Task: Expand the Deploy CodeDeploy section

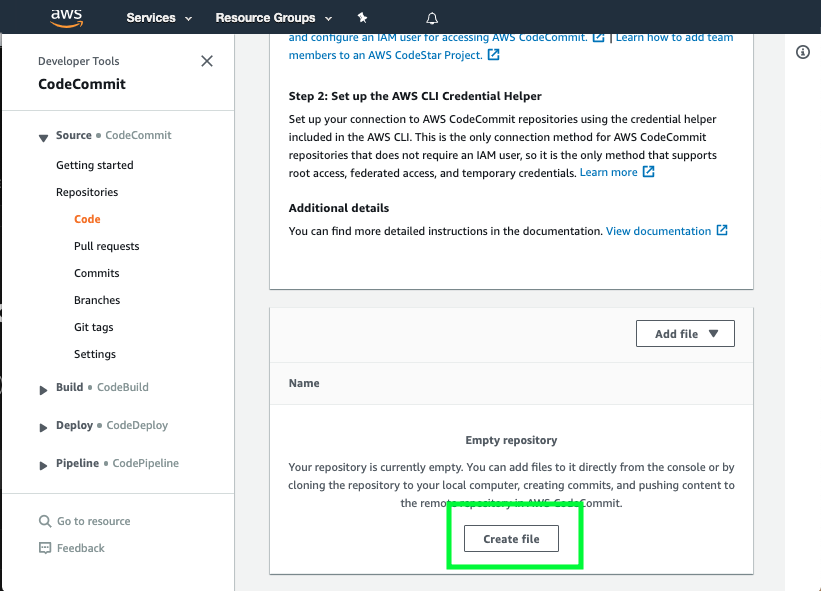Action: (43, 428)
